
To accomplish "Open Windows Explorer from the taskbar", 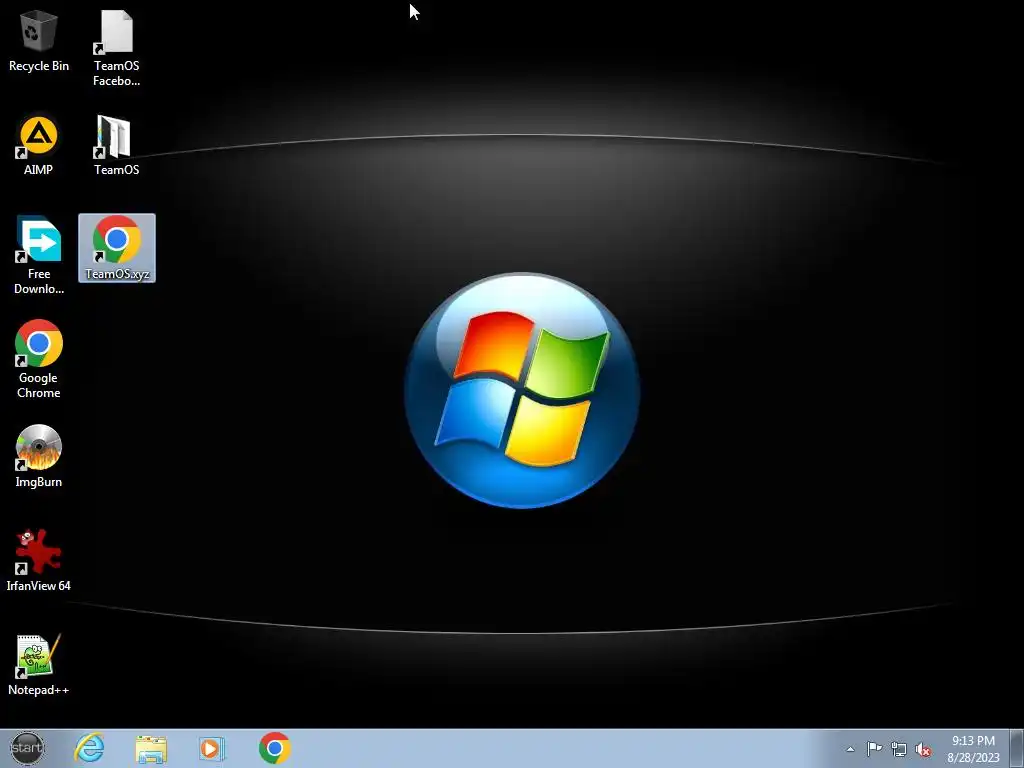I will point(151,748).
